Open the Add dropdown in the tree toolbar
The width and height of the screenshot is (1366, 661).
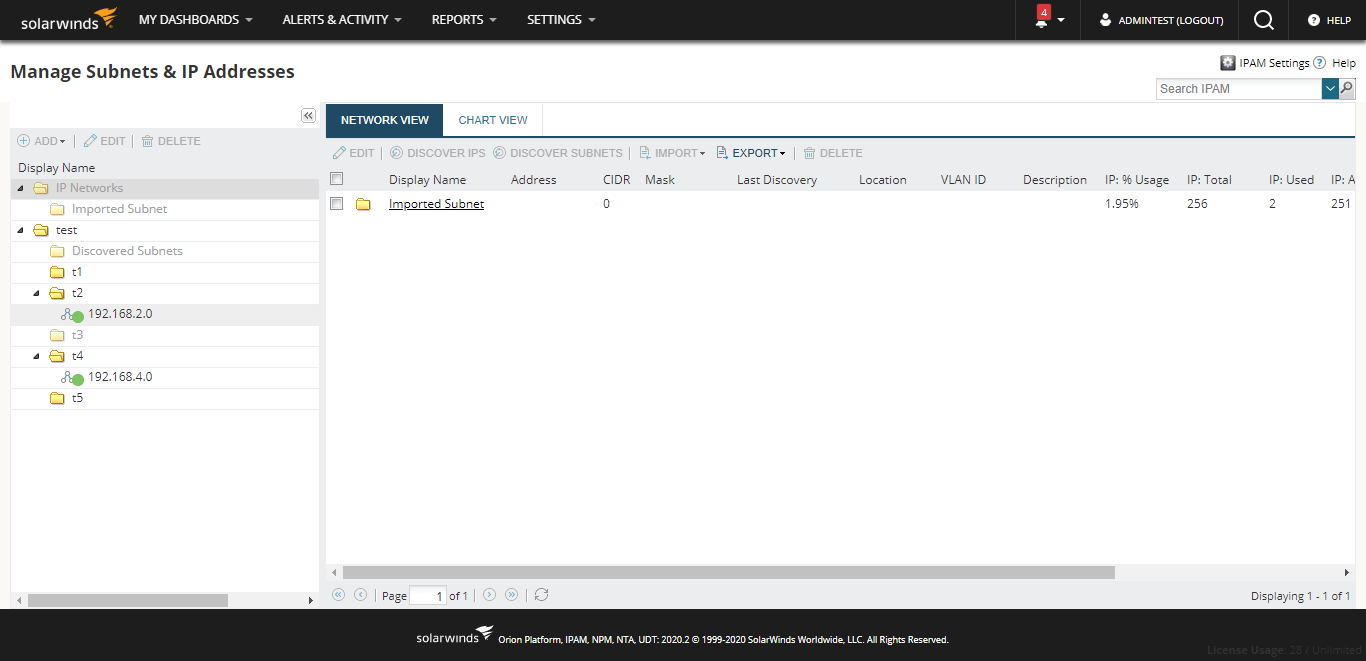[41, 141]
